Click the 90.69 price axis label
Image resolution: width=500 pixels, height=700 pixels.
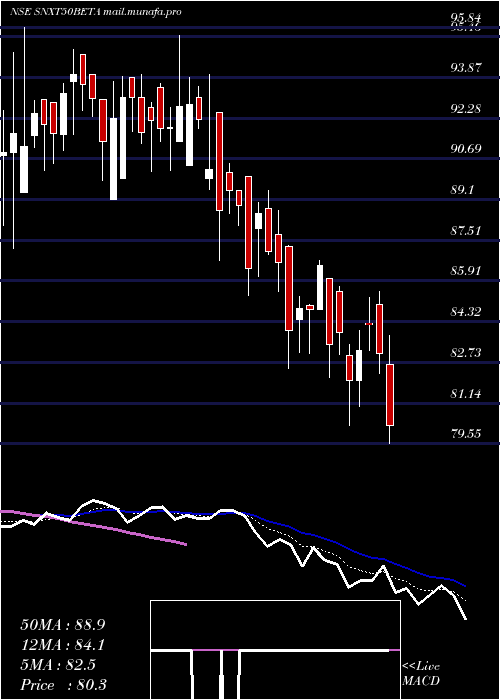[x=466, y=149]
